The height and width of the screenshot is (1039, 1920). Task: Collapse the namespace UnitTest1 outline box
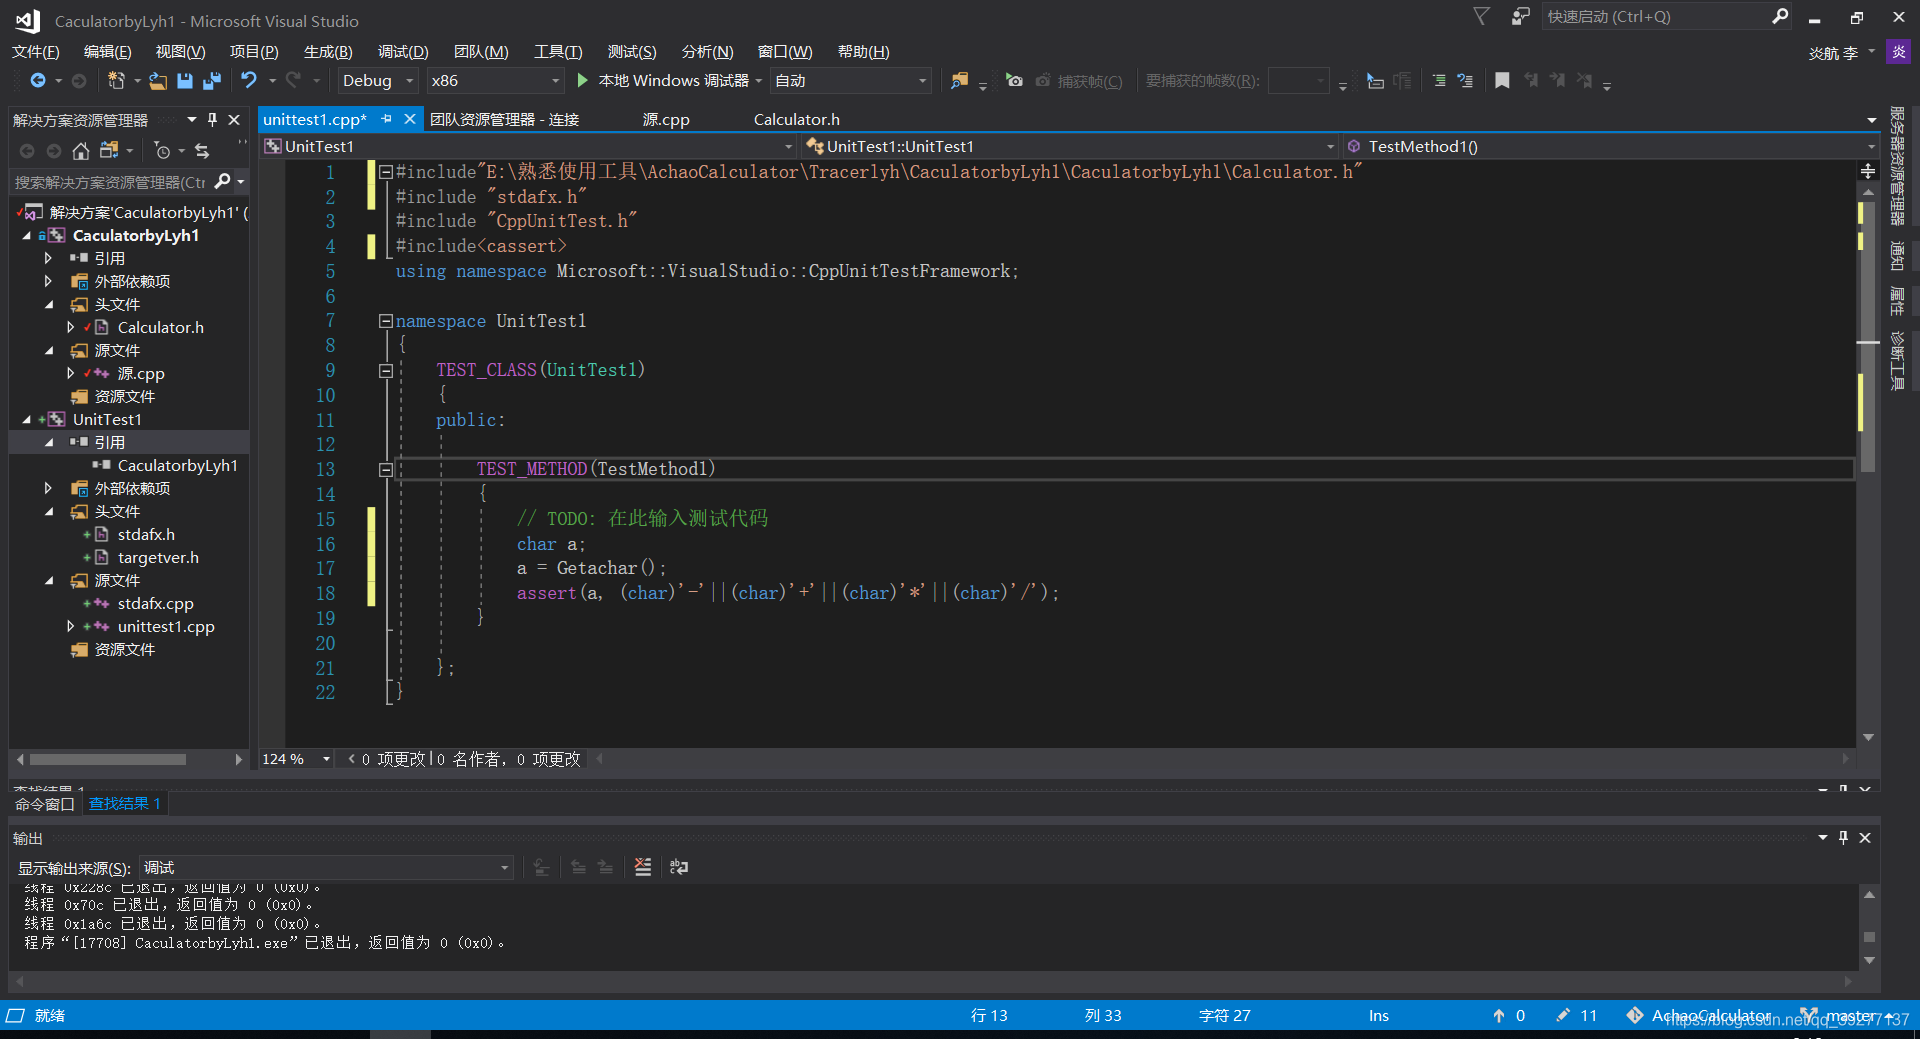(x=386, y=321)
